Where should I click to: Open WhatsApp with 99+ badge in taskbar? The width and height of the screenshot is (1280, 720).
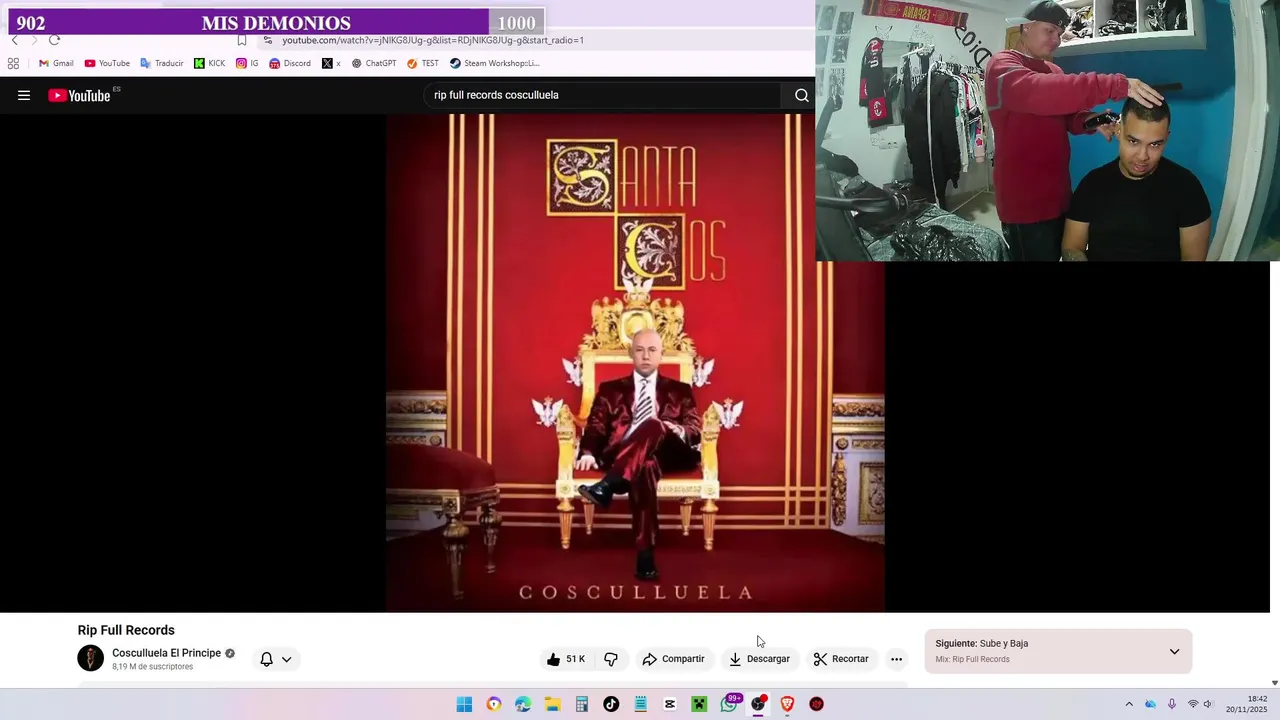click(729, 704)
